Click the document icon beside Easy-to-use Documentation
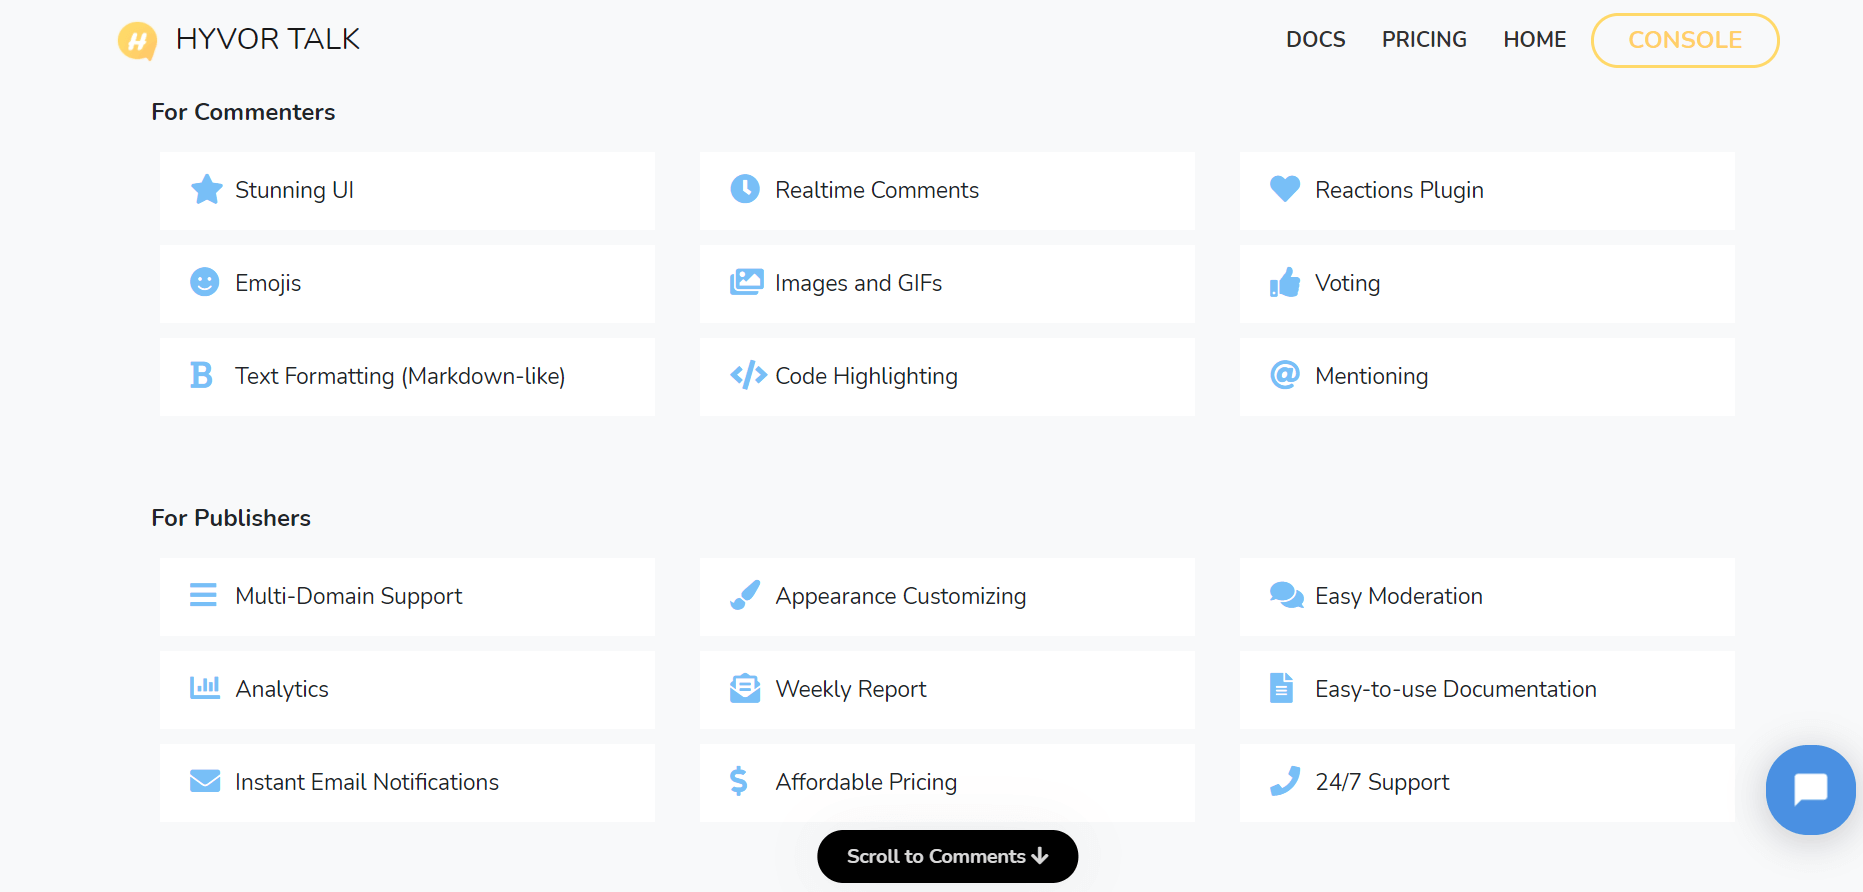Image resolution: width=1863 pixels, height=892 pixels. 1281,688
